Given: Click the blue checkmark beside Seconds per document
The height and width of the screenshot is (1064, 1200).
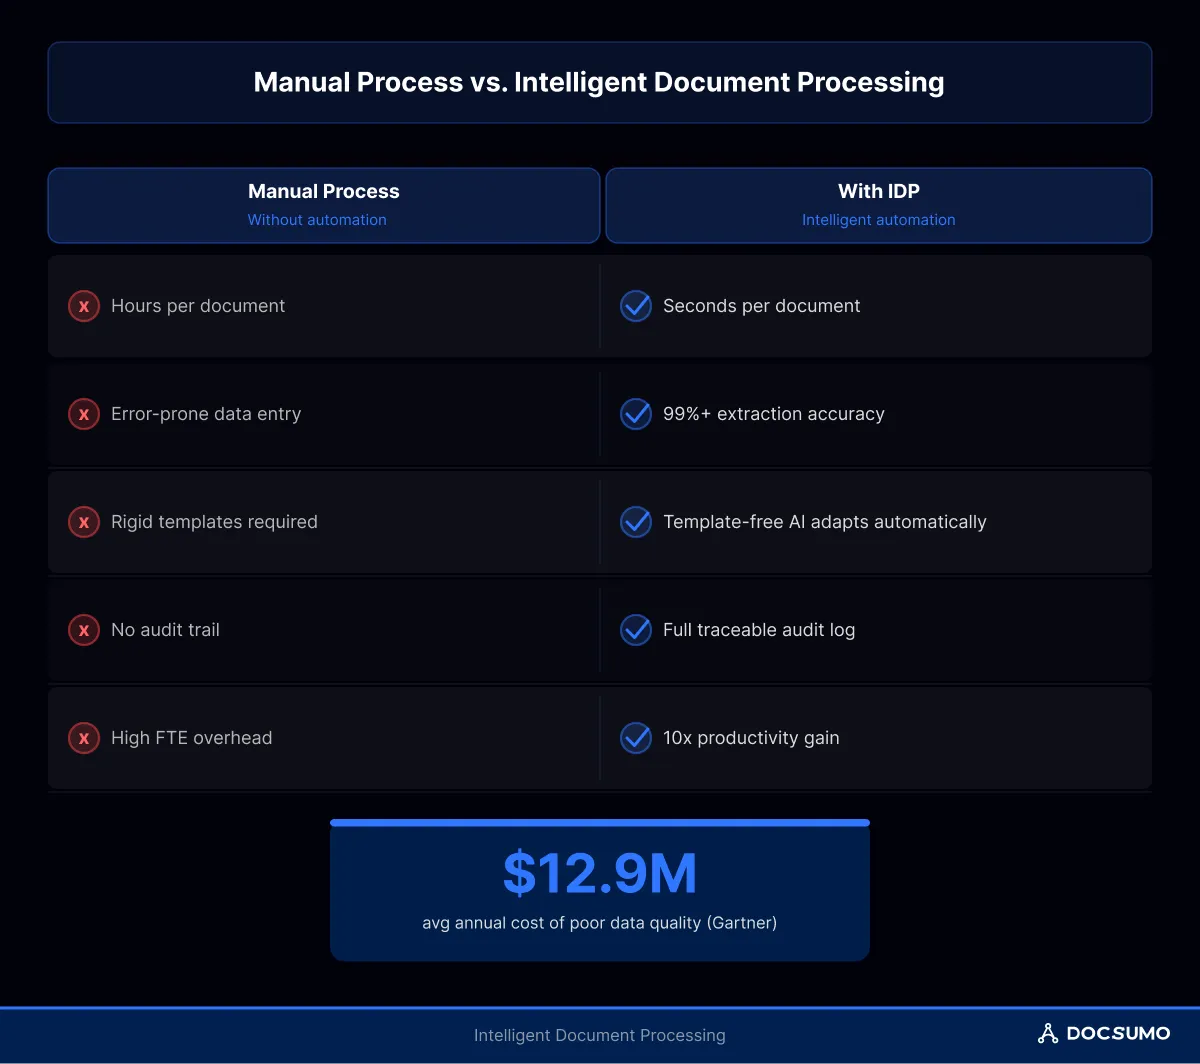Looking at the screenshot, I should click(636, 306).
